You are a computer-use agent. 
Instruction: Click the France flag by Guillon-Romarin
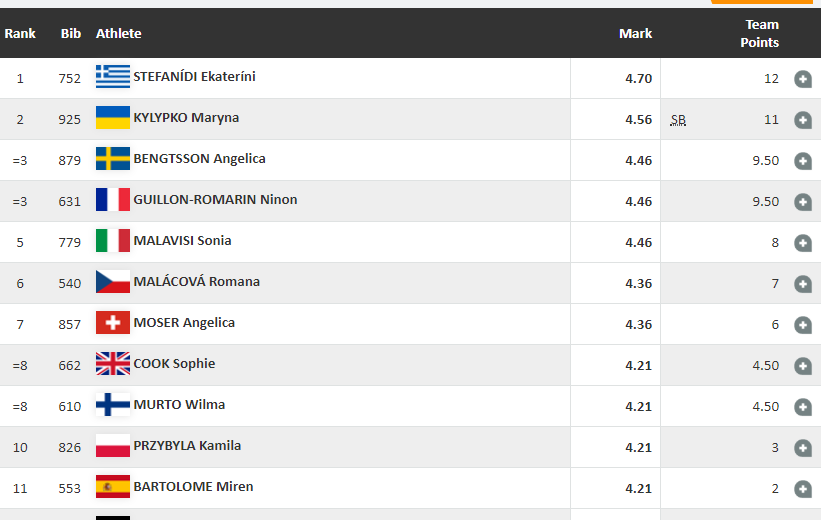(x=113, y=200)
